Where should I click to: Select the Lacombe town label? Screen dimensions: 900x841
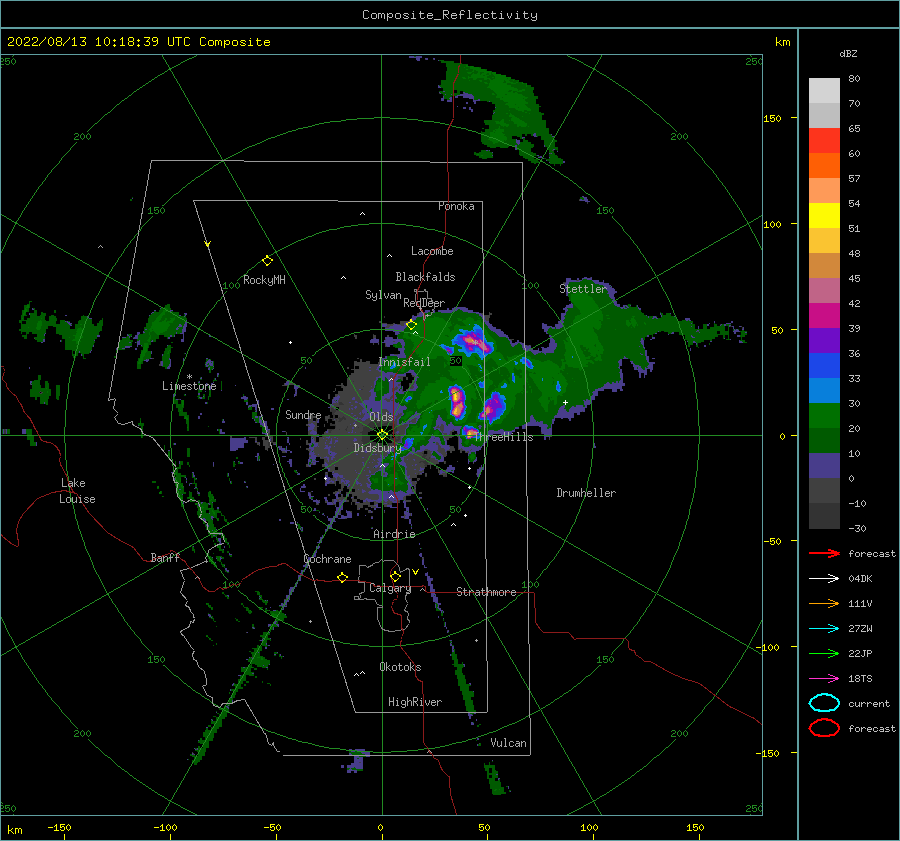pos(432,251)
